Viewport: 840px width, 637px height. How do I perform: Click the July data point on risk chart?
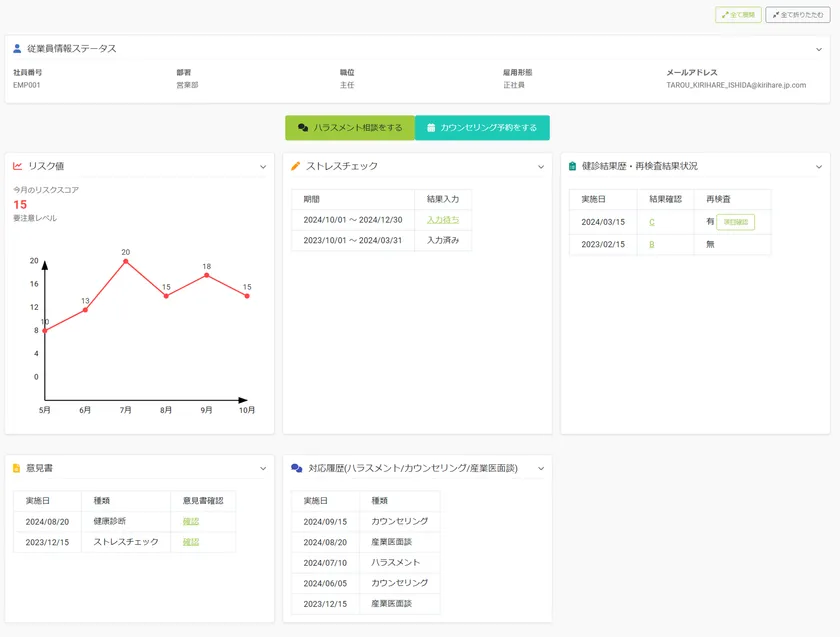tap(125, 262)
